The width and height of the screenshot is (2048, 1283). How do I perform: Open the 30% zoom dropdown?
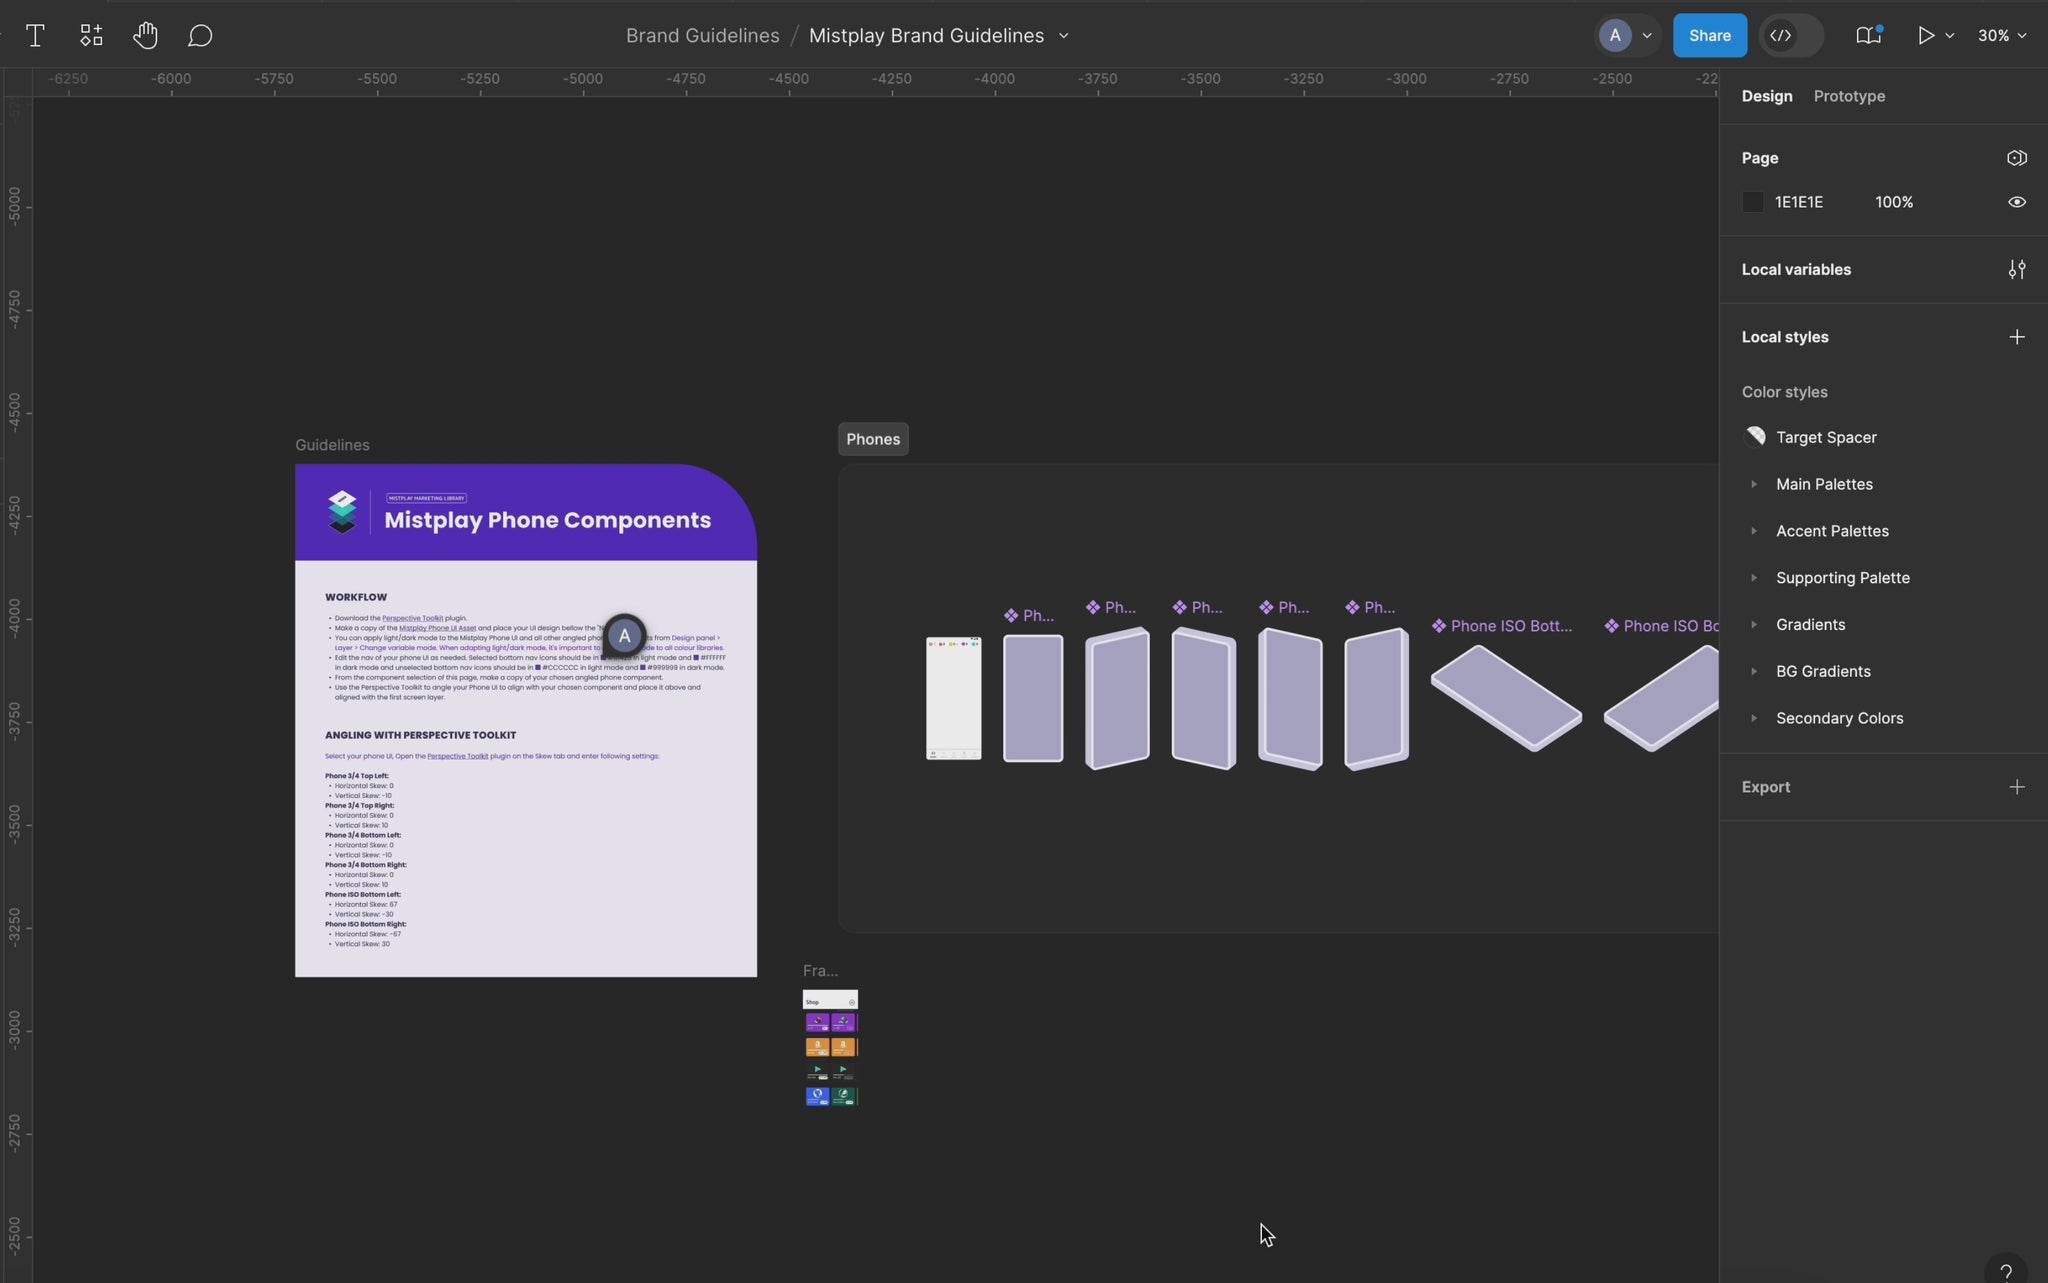point(2002,36)
